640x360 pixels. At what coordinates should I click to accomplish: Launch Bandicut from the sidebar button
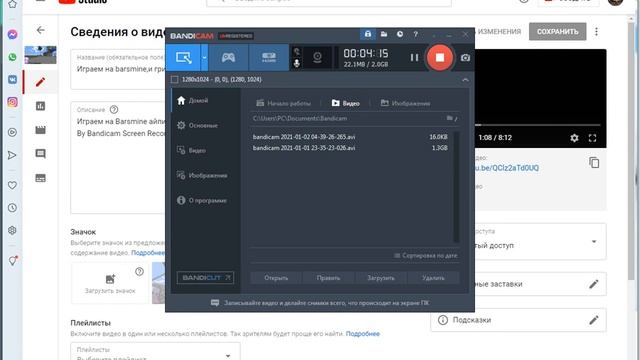click(x=205, y=278)
